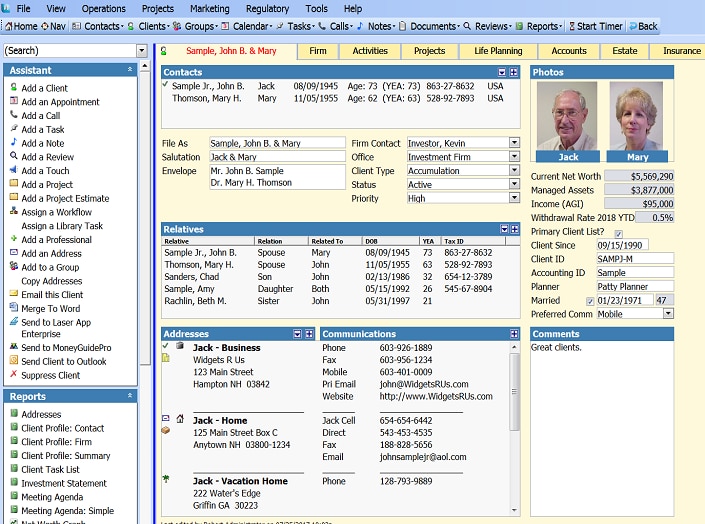Screen dimensions: 705x524
Task: Open the Status dropdown
Action: tap(514, 184)
